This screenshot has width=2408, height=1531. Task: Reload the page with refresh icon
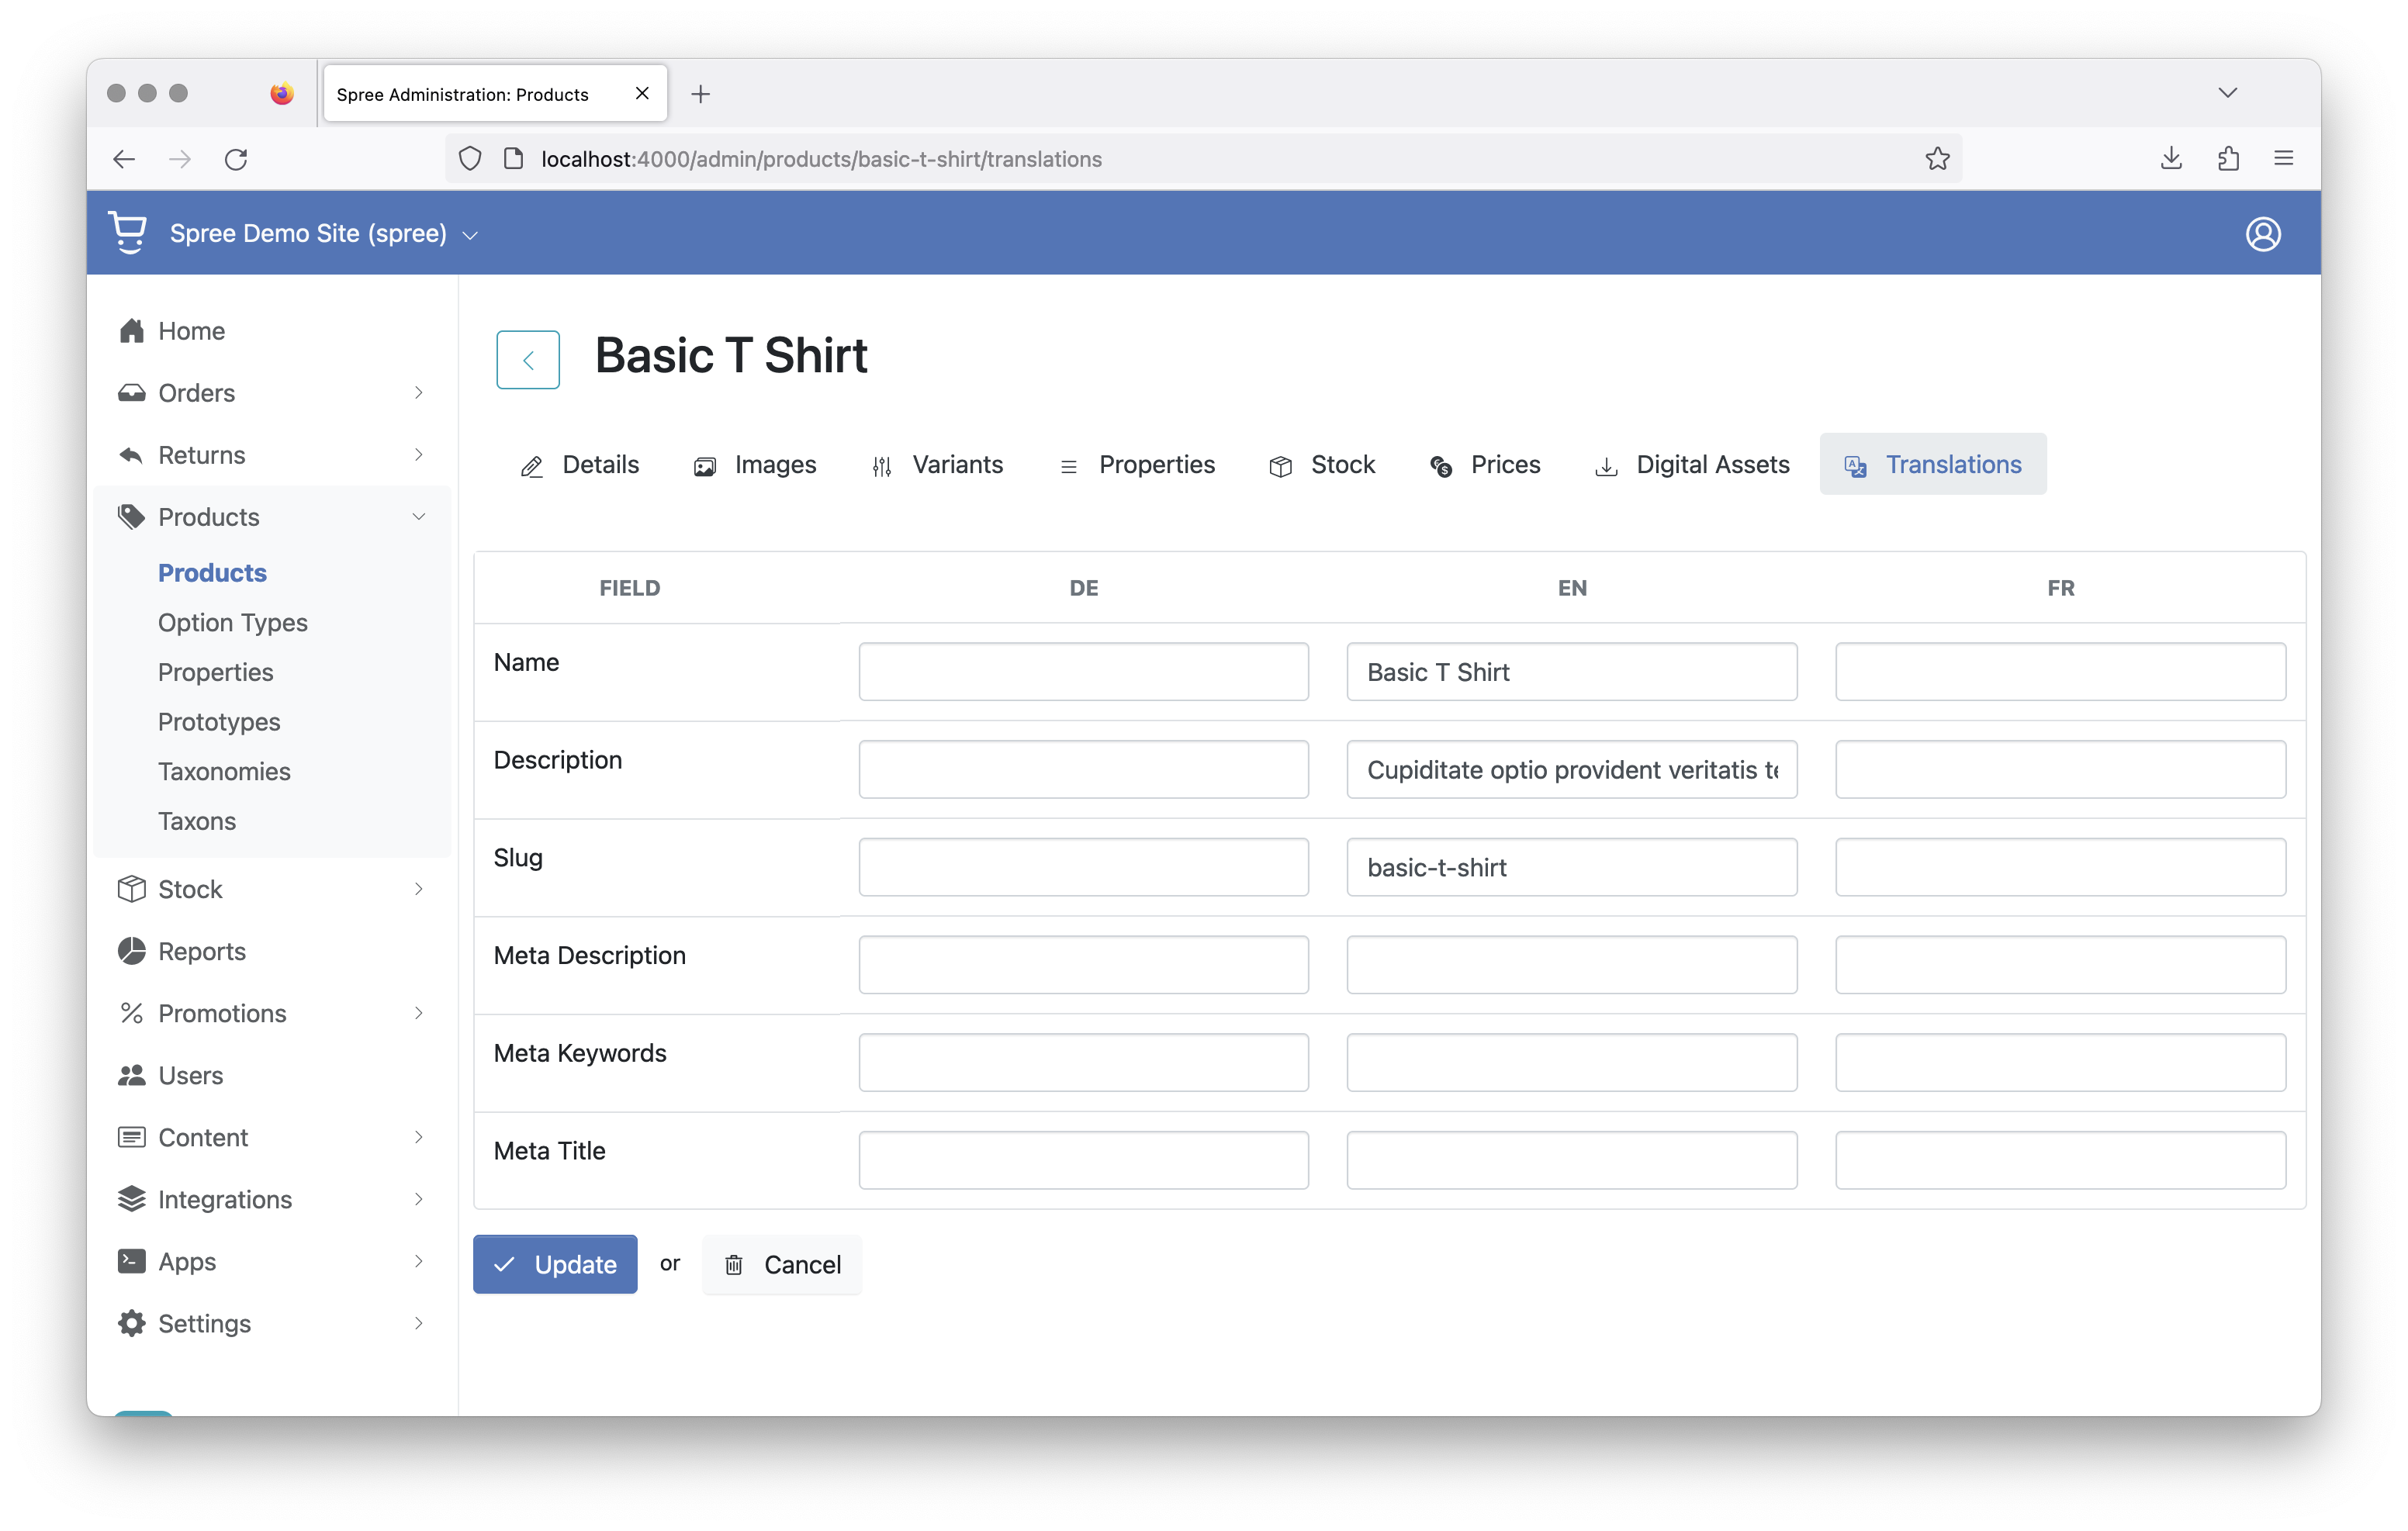[x=236, y=159]
